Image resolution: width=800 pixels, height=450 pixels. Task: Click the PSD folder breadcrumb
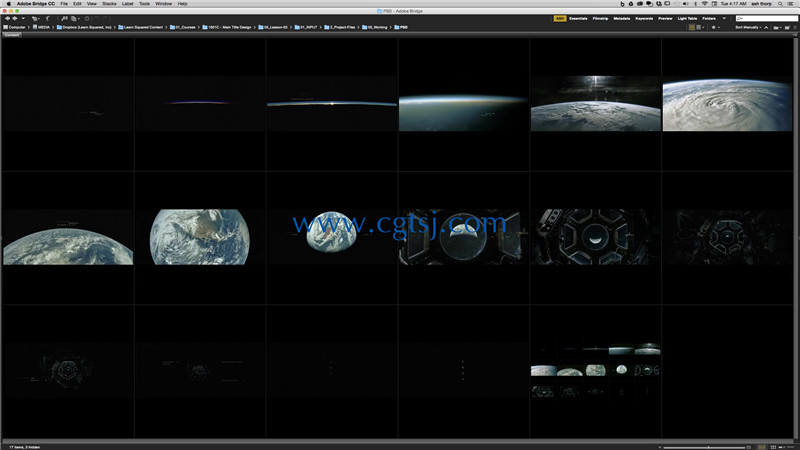click(x=401, y=27)
